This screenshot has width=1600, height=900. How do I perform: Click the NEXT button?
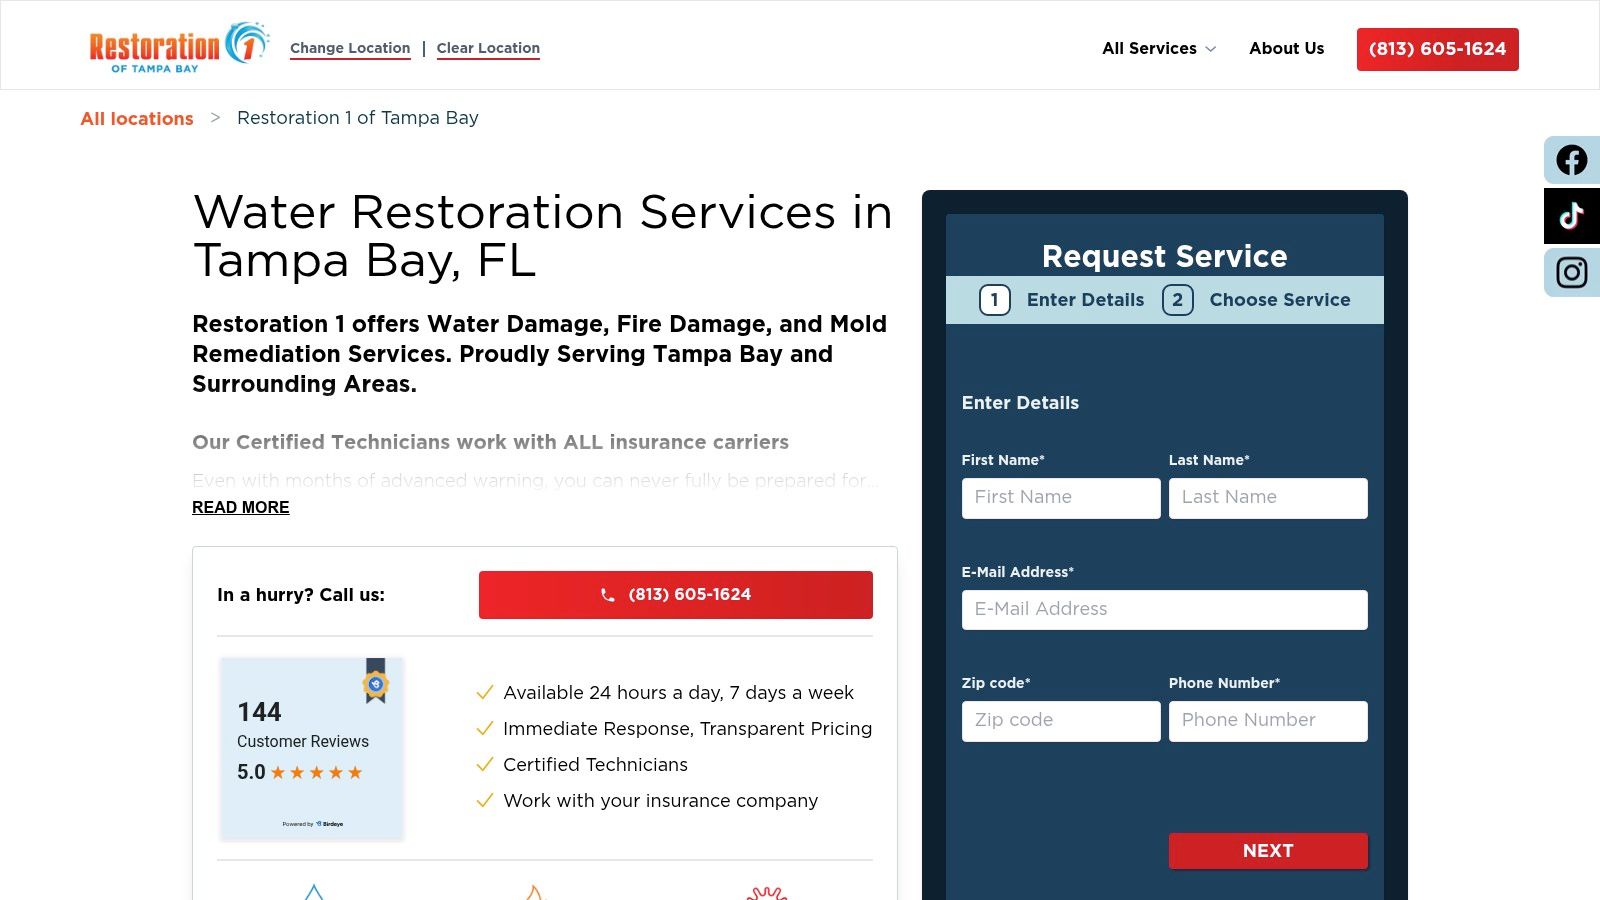pos(1268,851)
